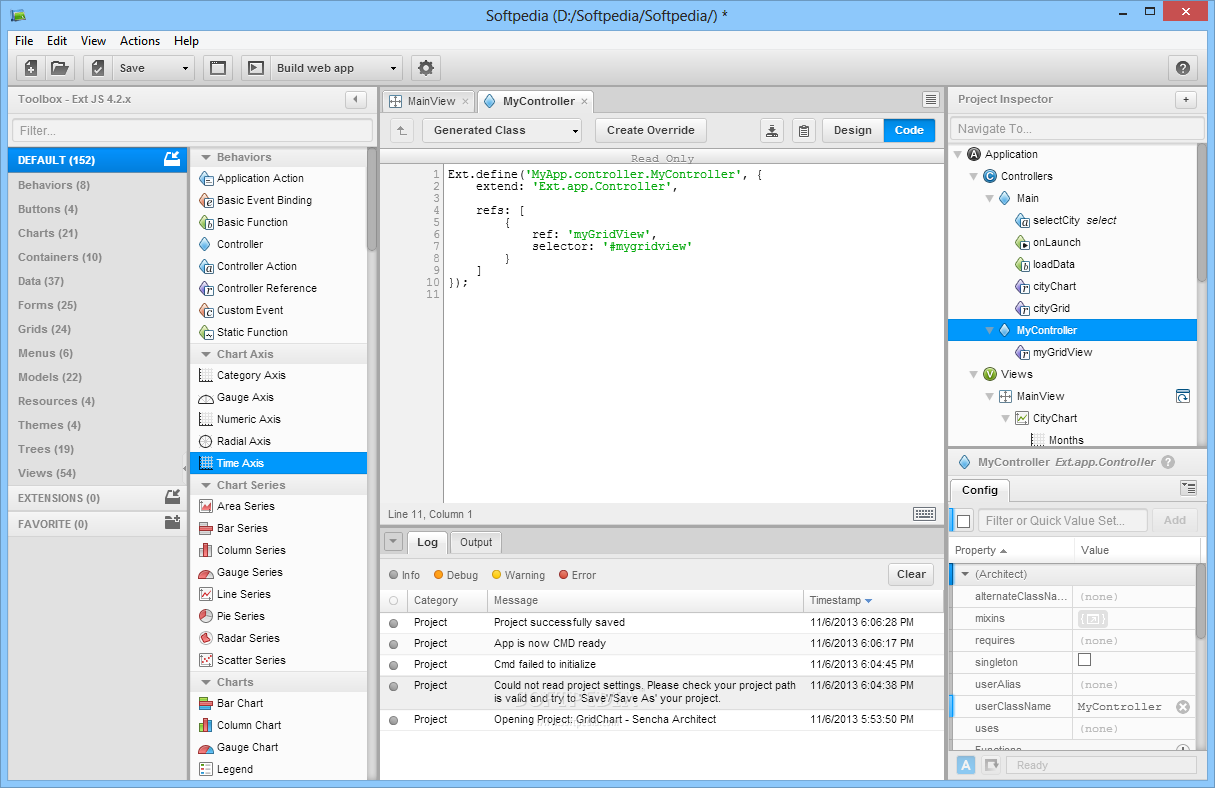Open the Settings gear in toolbar
Image resolution: width=1215 pixels, height=788 pixels.
pyautogui.click(x=426, y=68)
